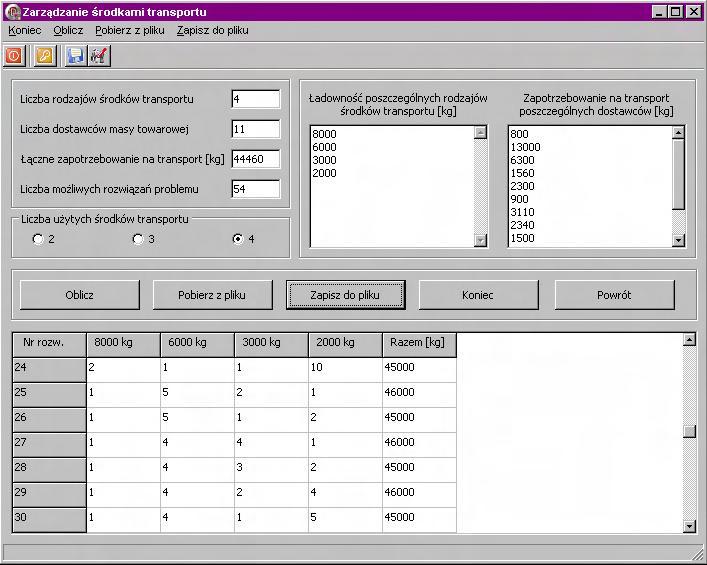Screen dimensions: 707x565
Task: Click row header 27 in results table
Action: click(49, 445)
